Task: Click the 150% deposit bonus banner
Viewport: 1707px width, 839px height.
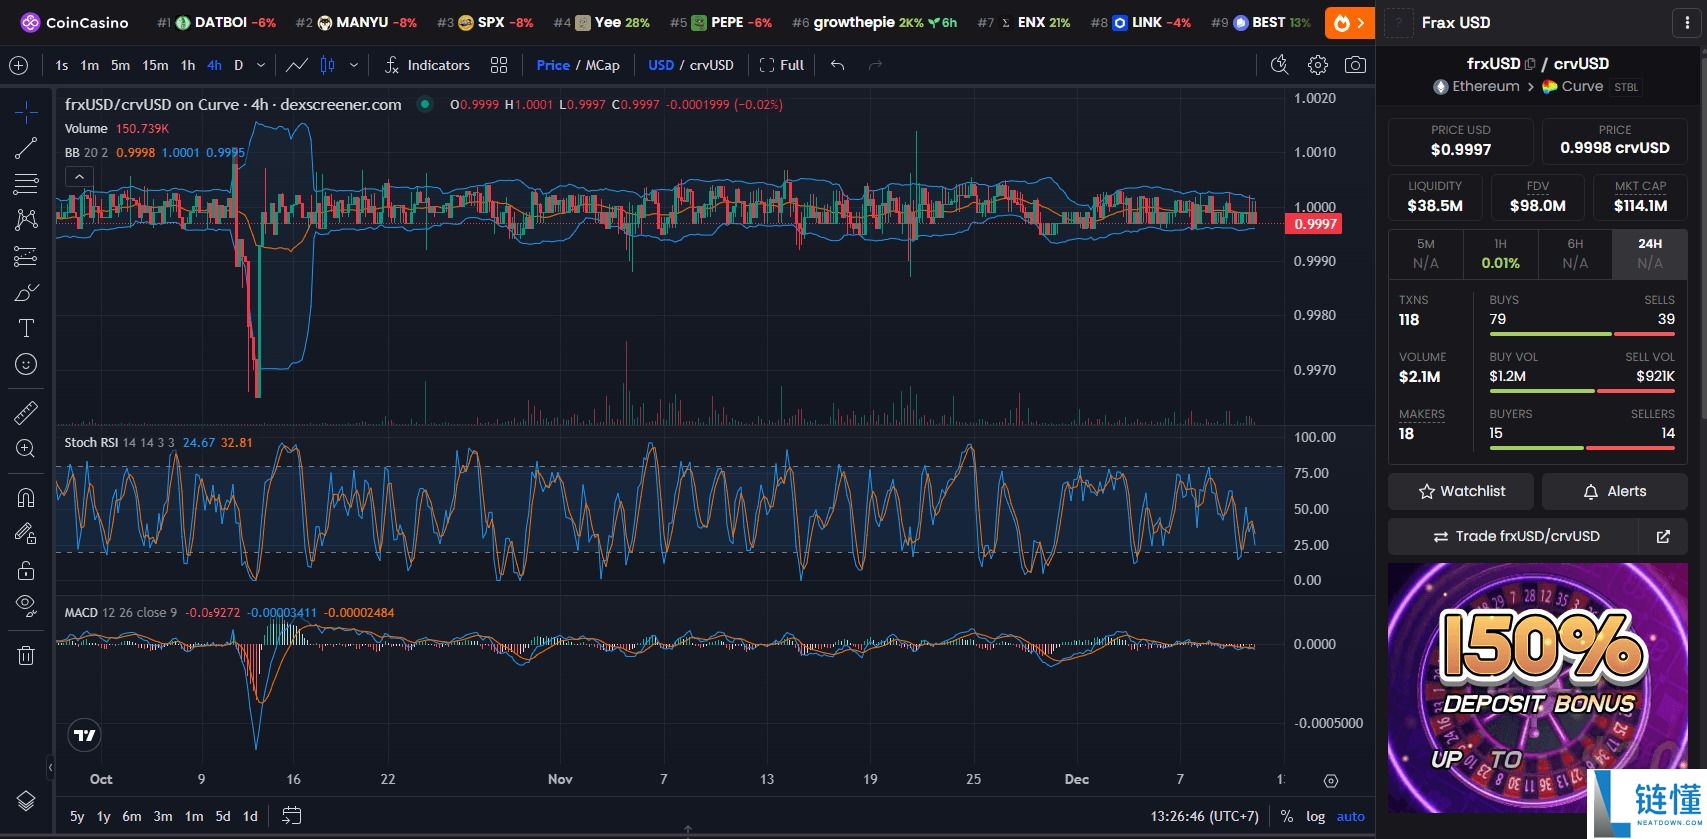Action: click(1537, 687)
